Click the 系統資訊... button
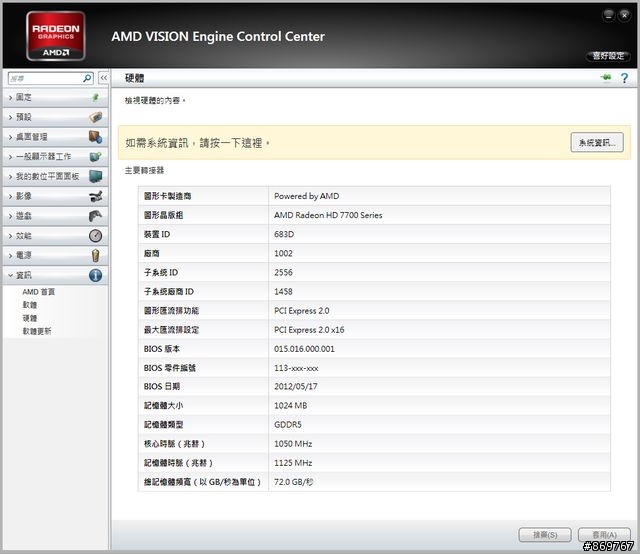This screenshot has width=640, height=554. coord(597,142)
